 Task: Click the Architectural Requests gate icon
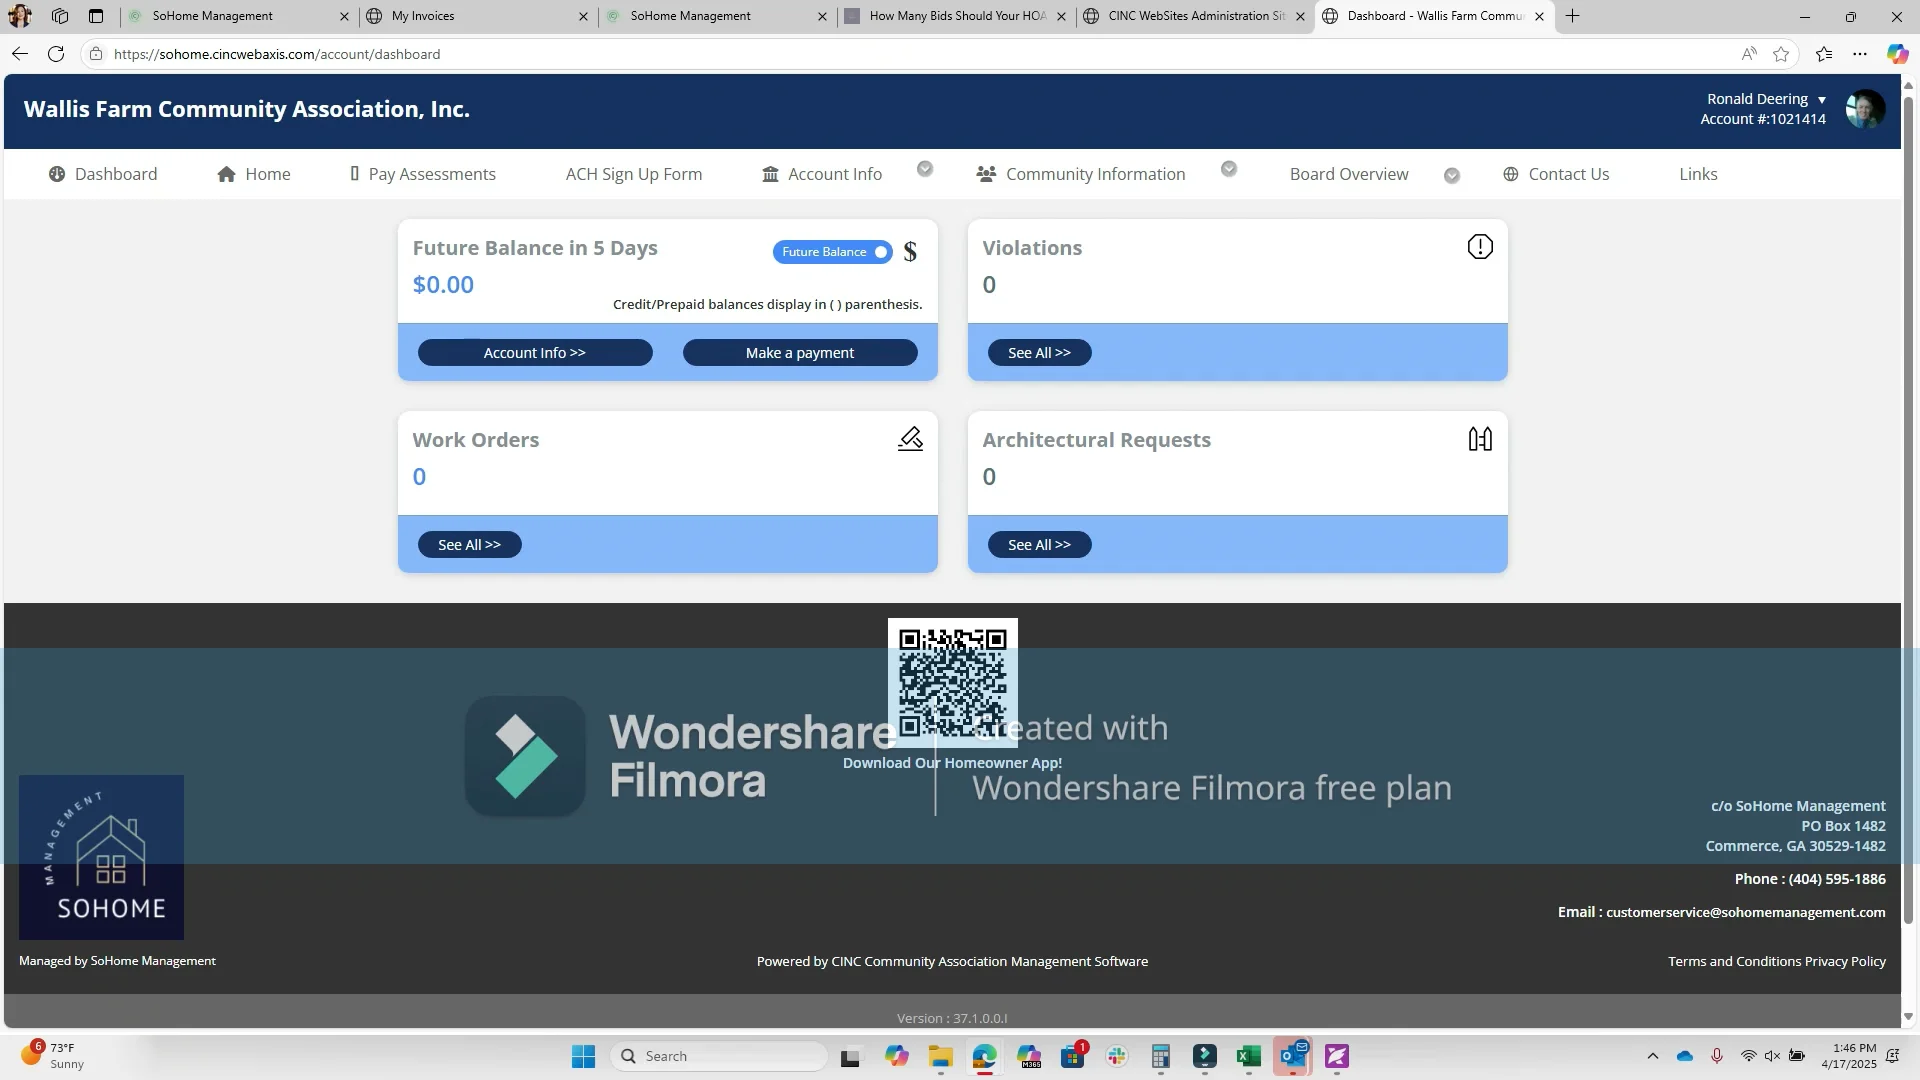(1480, 439)
